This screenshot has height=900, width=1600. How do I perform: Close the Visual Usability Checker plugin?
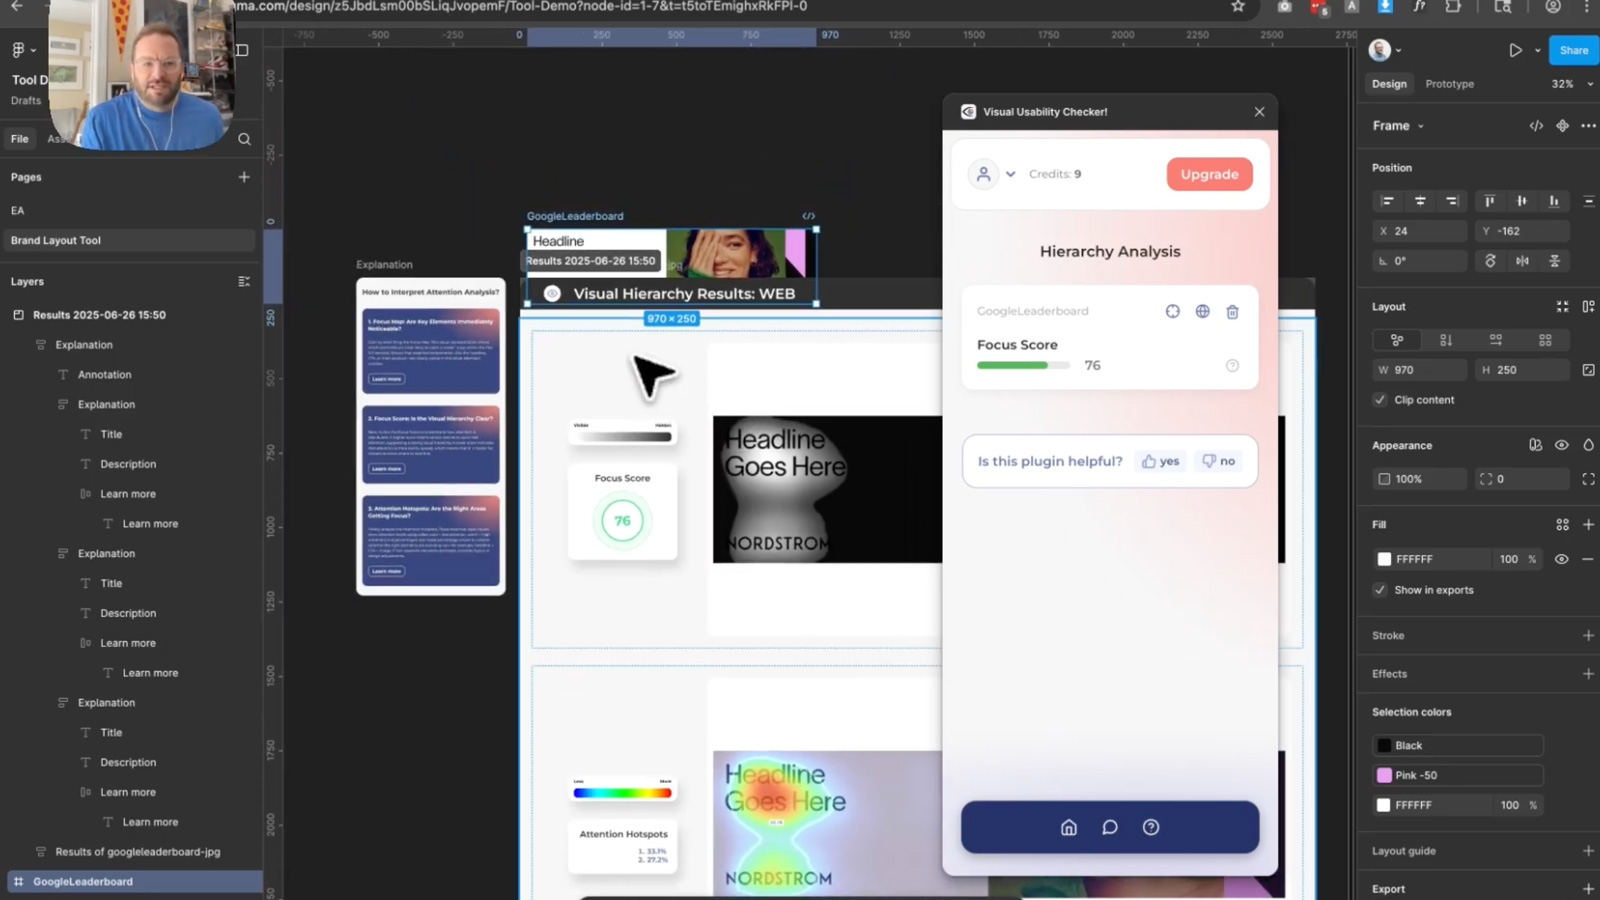click(1259, 112)
